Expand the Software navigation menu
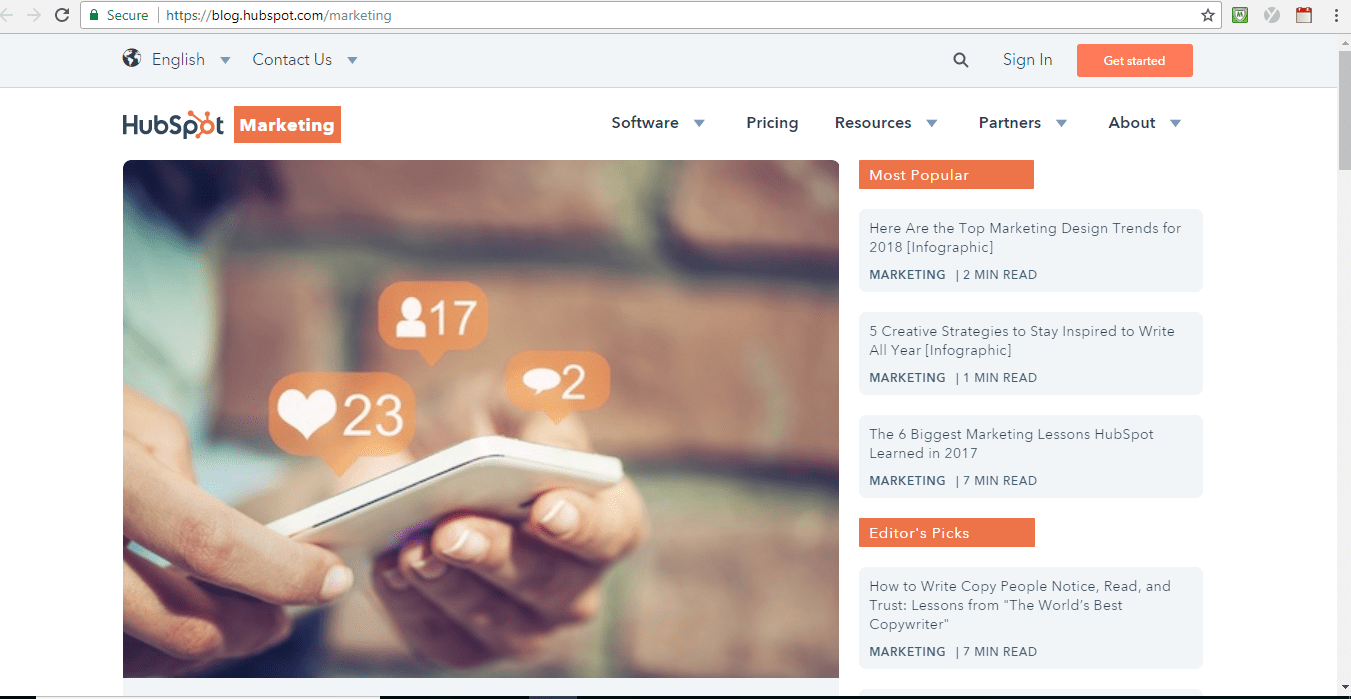 click(658, 123)
